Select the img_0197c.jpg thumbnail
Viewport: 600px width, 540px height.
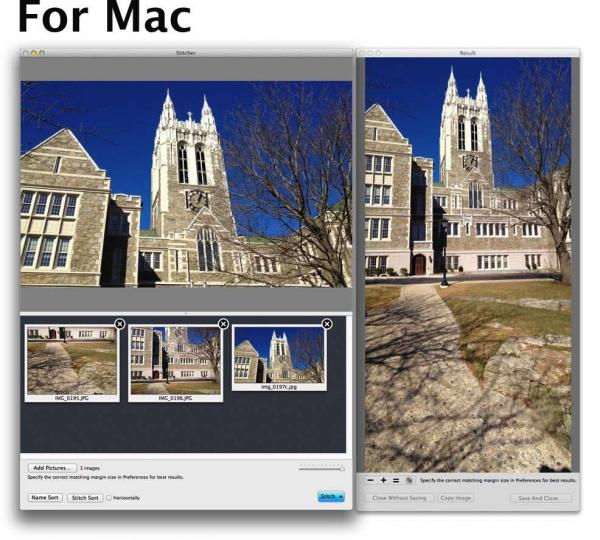(279, 357)
